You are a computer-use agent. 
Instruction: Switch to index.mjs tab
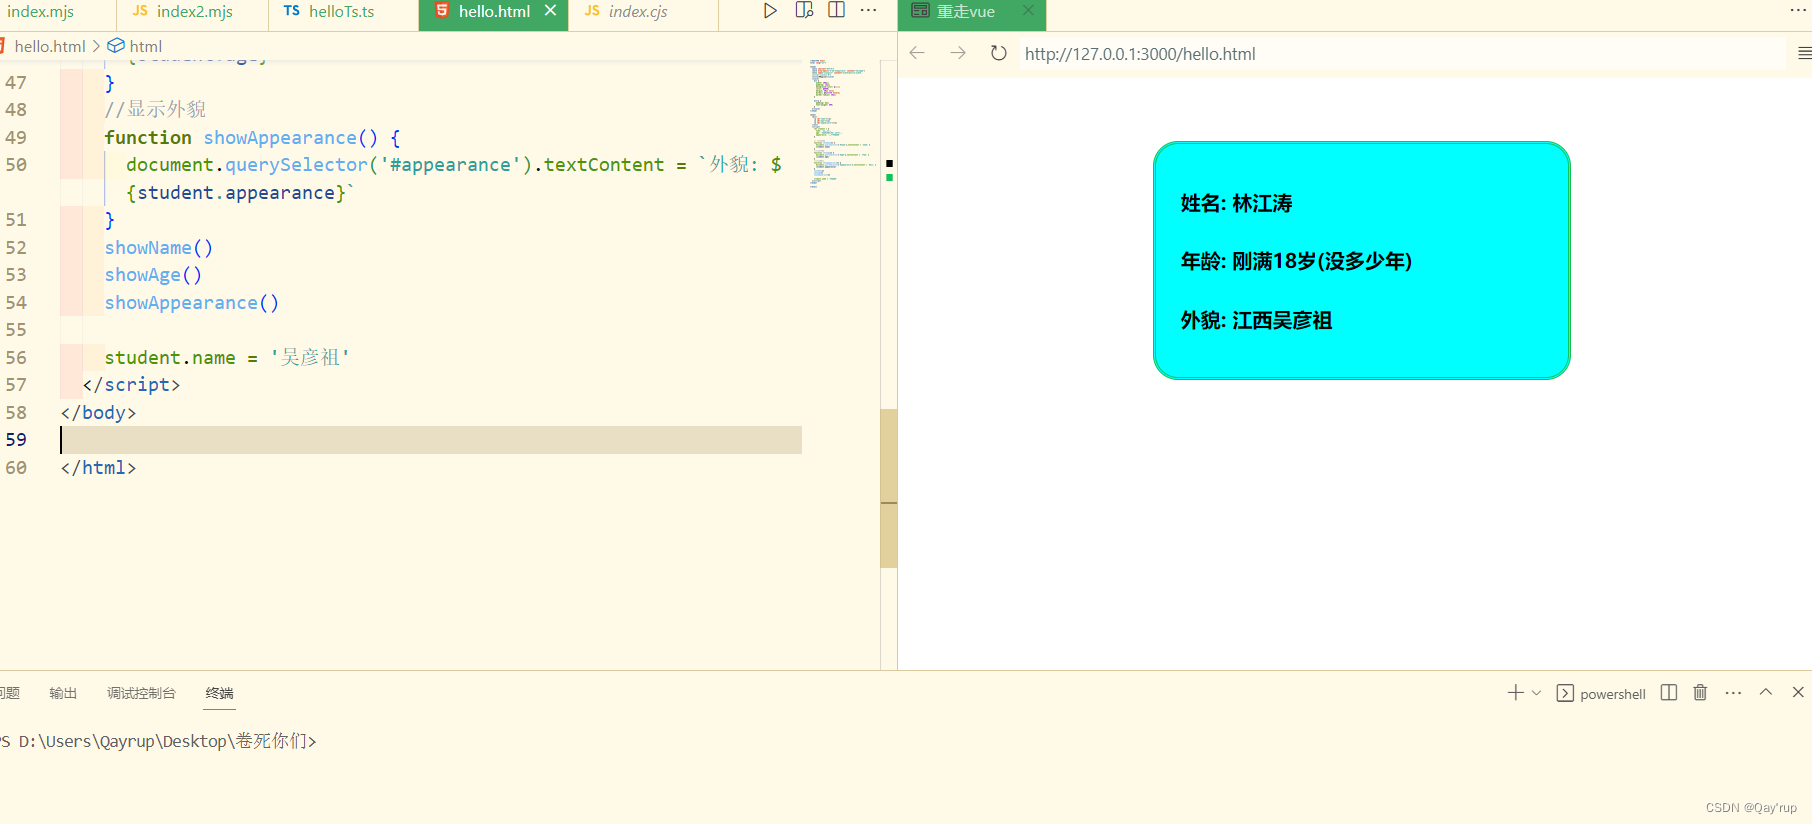41,12
